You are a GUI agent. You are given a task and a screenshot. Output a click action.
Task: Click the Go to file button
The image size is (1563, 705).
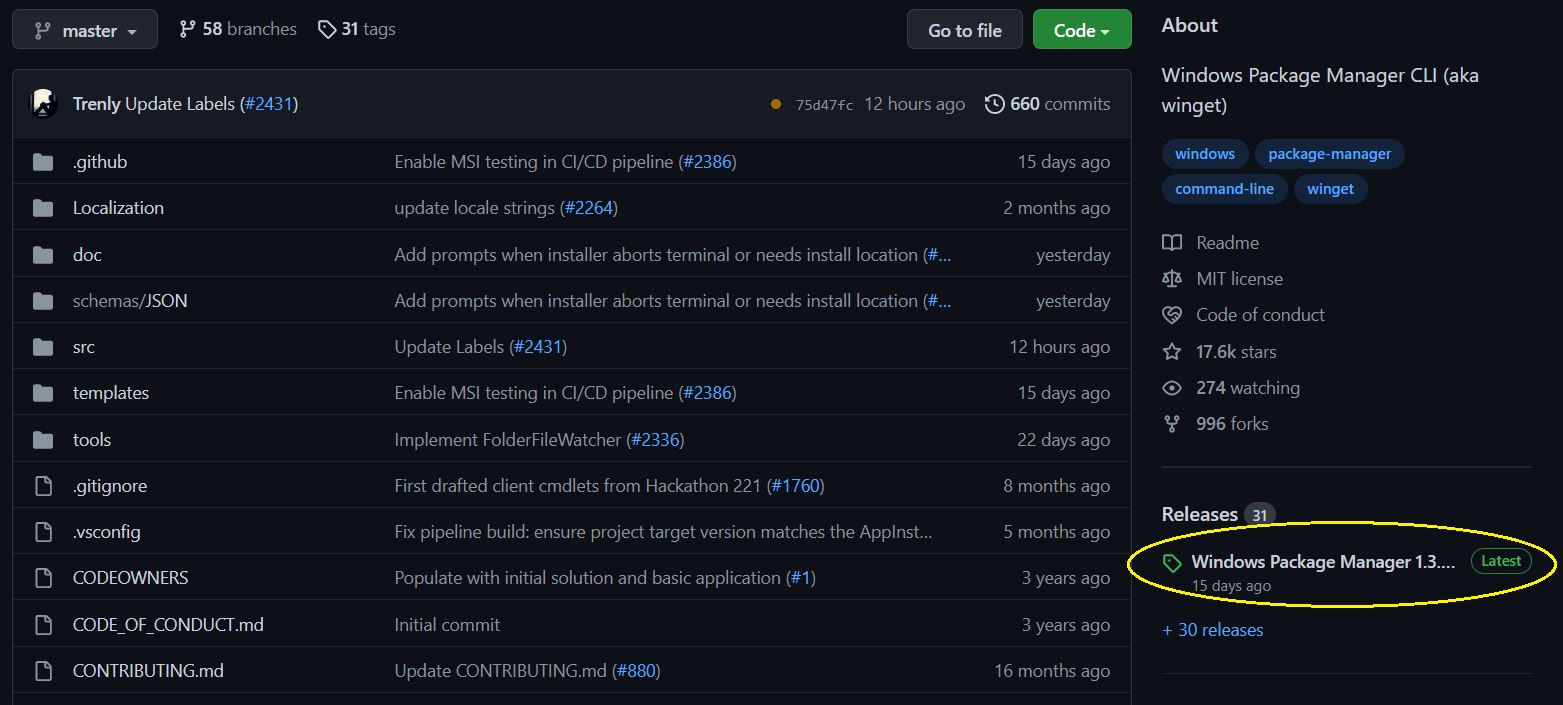click(x=965, y=30)
